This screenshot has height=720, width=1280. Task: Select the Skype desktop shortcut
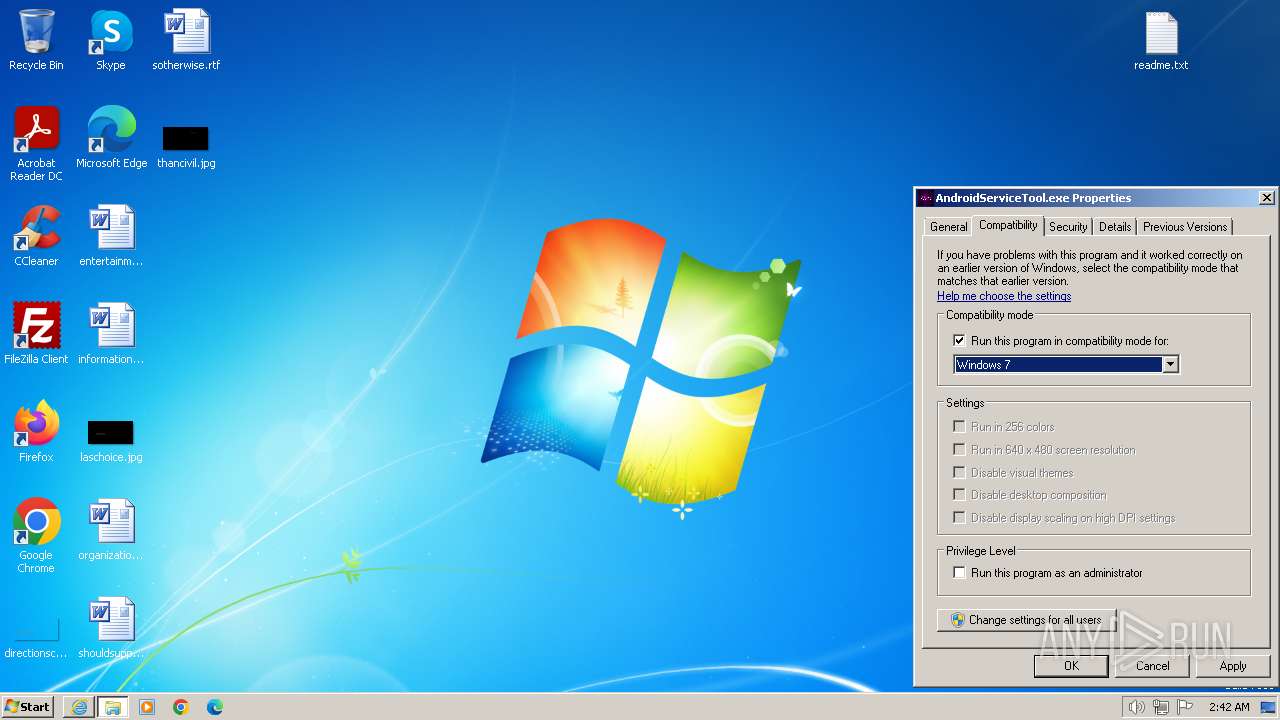coord(110,40)
